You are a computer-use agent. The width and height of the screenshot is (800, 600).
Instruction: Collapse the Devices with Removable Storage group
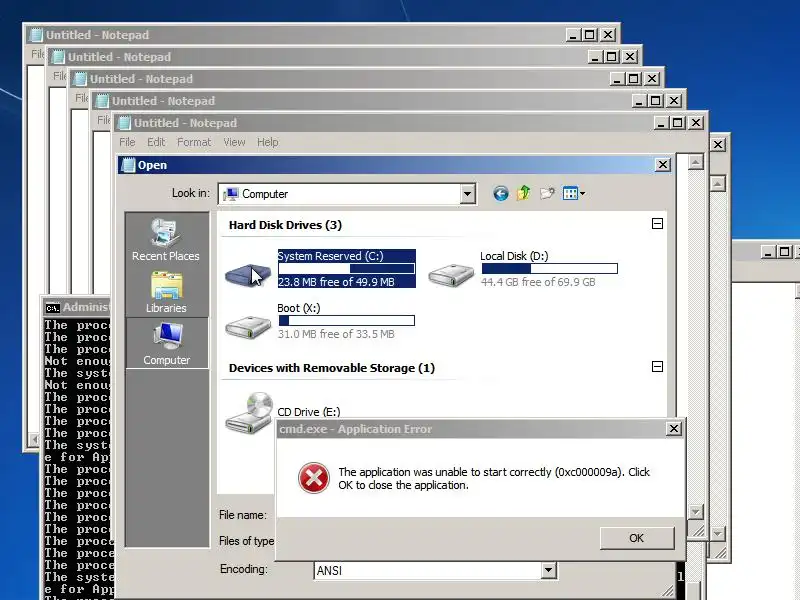click(x=657, y=366)
